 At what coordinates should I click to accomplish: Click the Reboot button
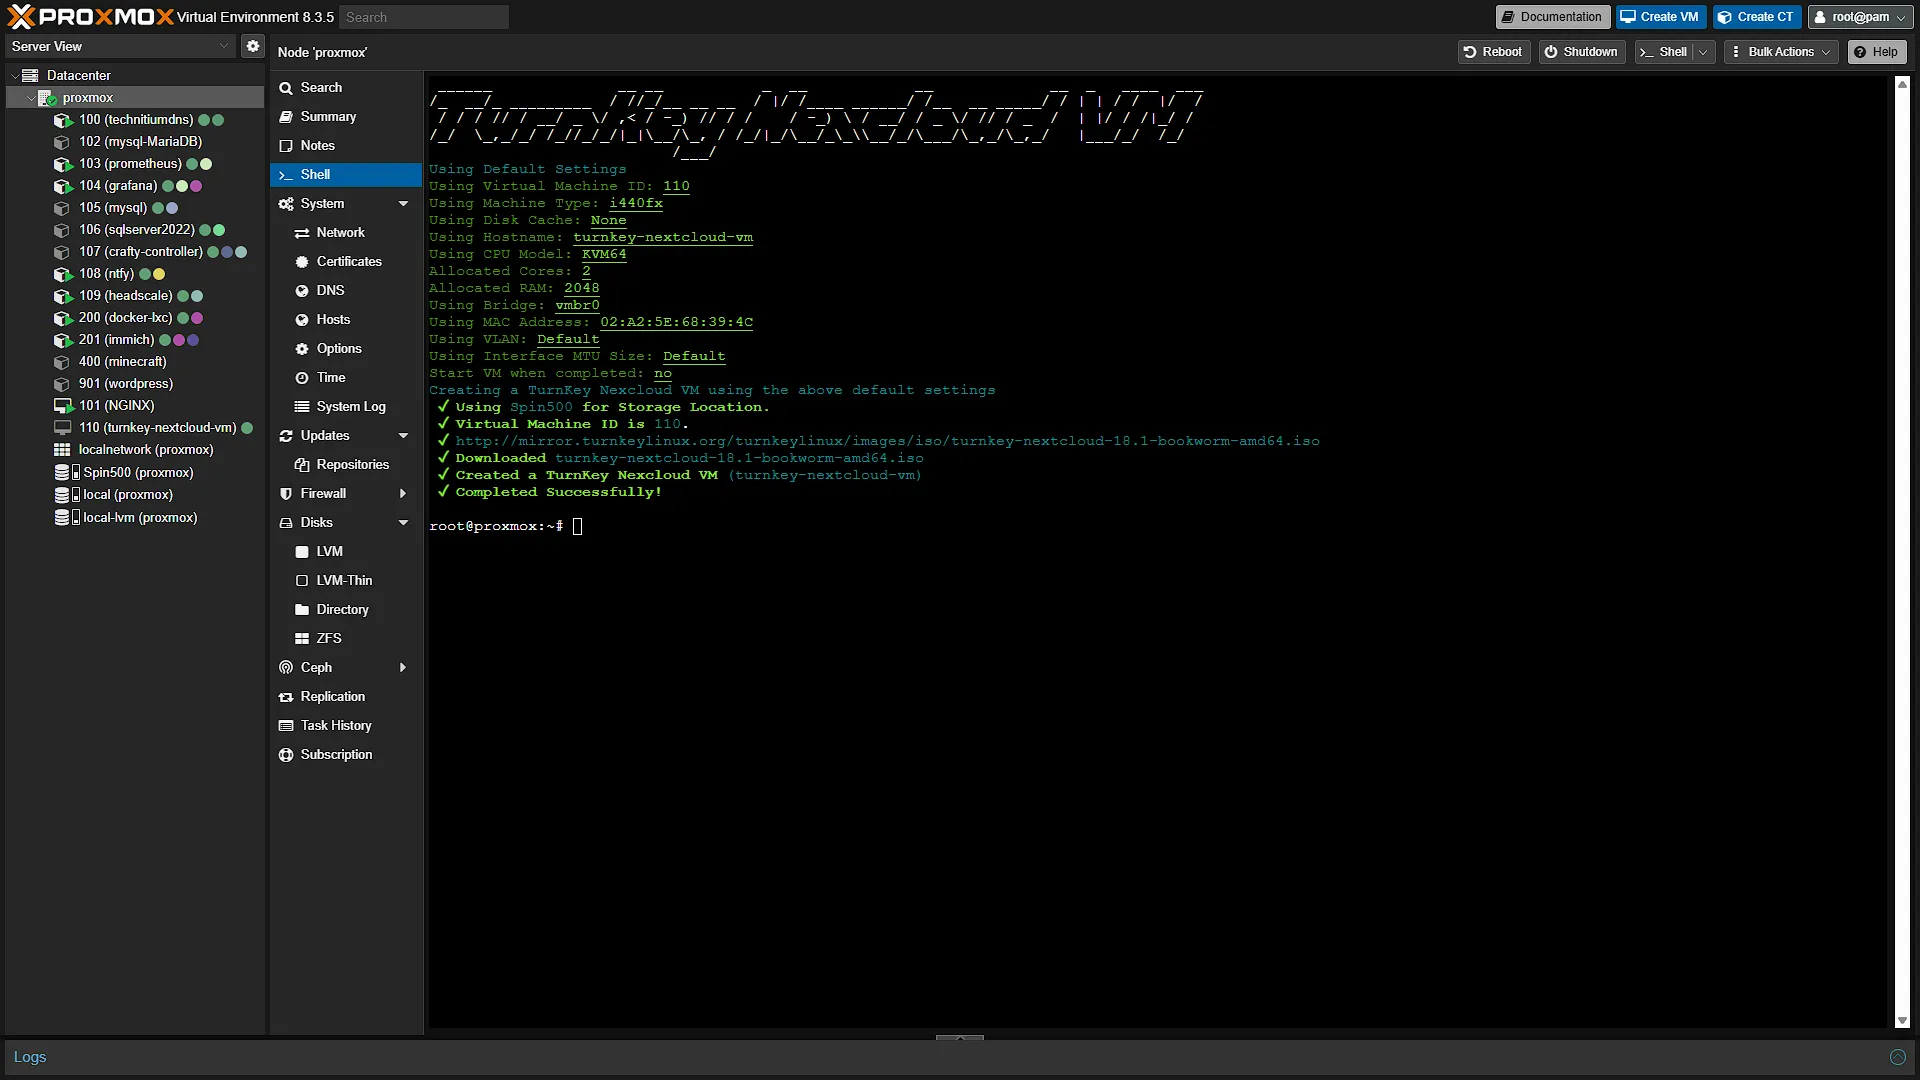(x=1493, y=52)
